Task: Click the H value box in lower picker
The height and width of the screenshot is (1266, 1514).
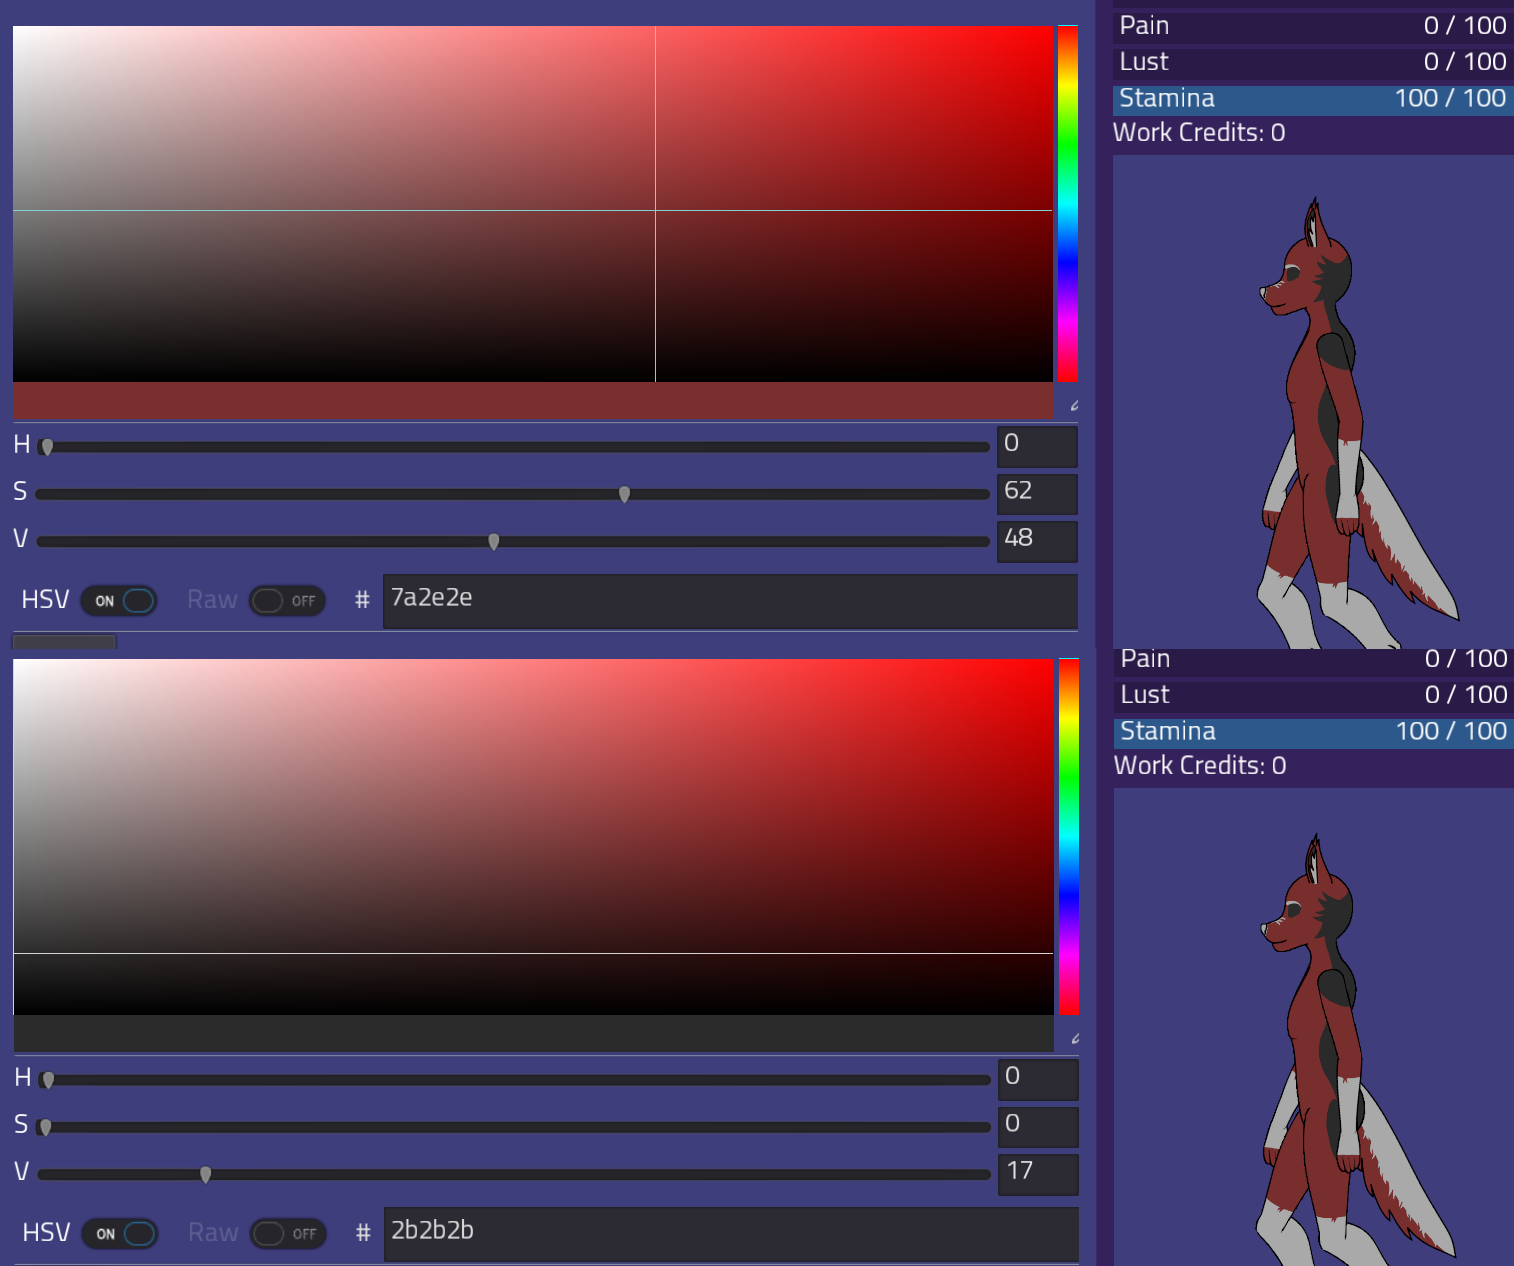Action: coord(1038,1079)
